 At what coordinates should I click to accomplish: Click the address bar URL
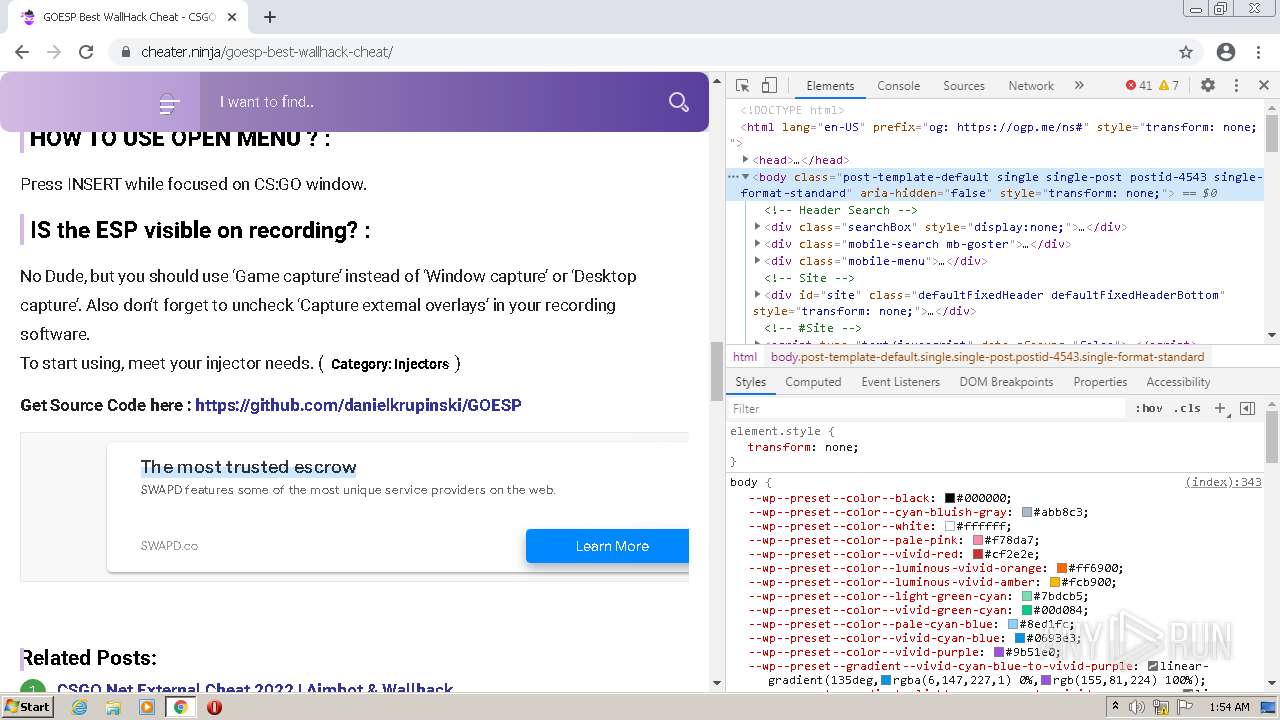267,52
